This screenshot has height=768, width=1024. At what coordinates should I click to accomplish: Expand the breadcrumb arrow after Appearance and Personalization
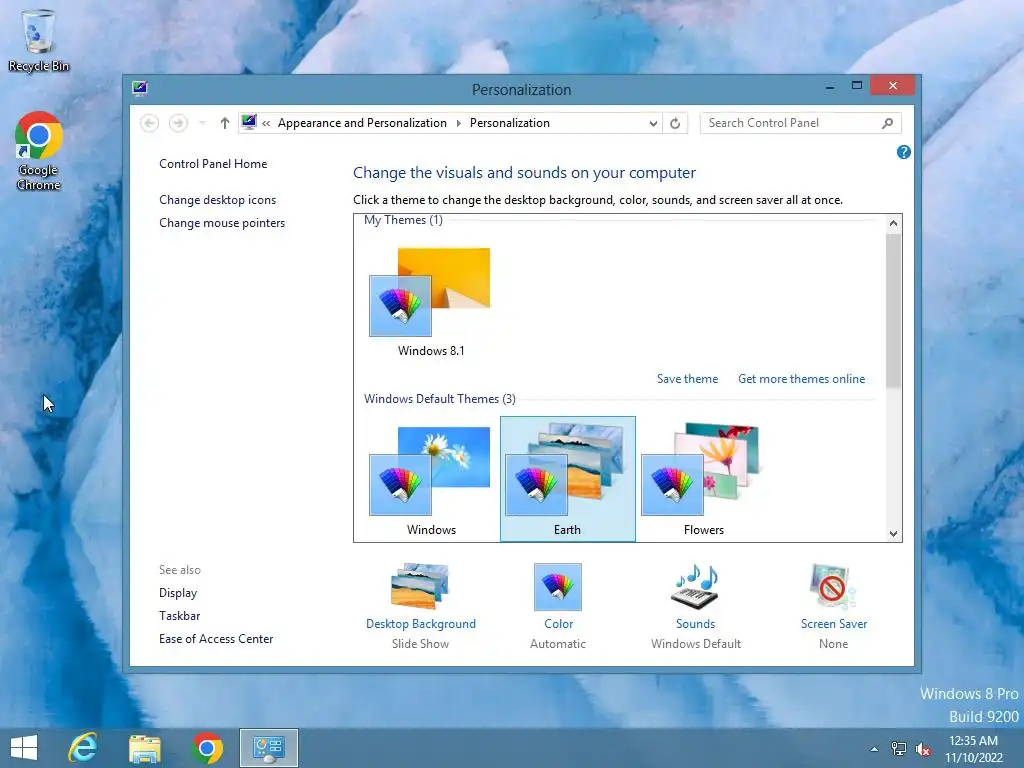click(458, 123)
